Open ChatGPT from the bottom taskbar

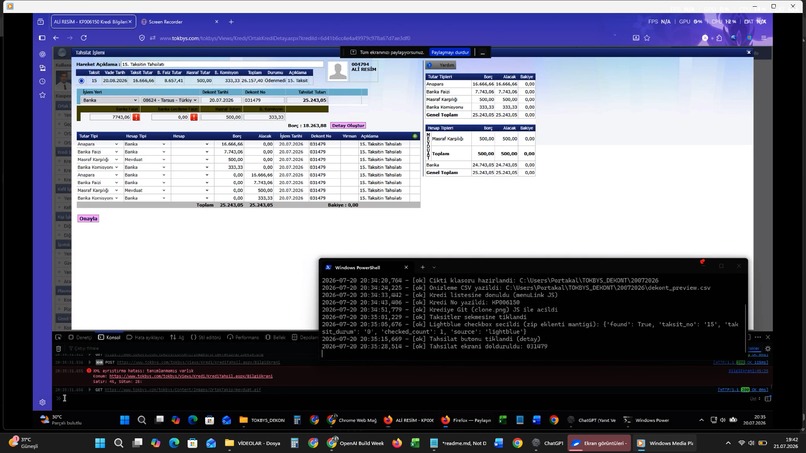click(x=548, y=443)
